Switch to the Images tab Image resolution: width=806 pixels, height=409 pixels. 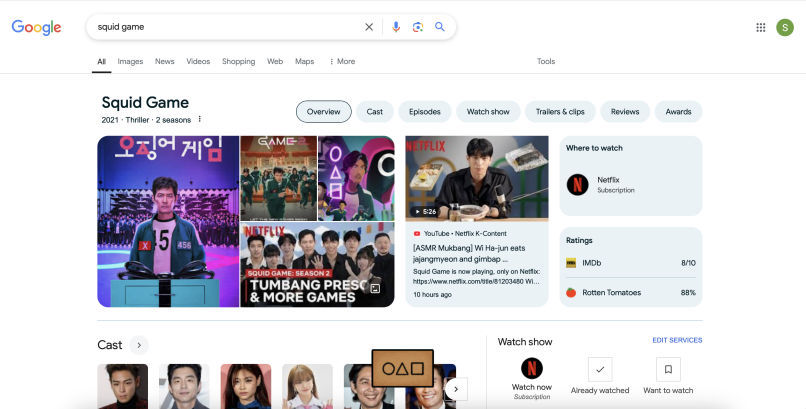[130, 61]
